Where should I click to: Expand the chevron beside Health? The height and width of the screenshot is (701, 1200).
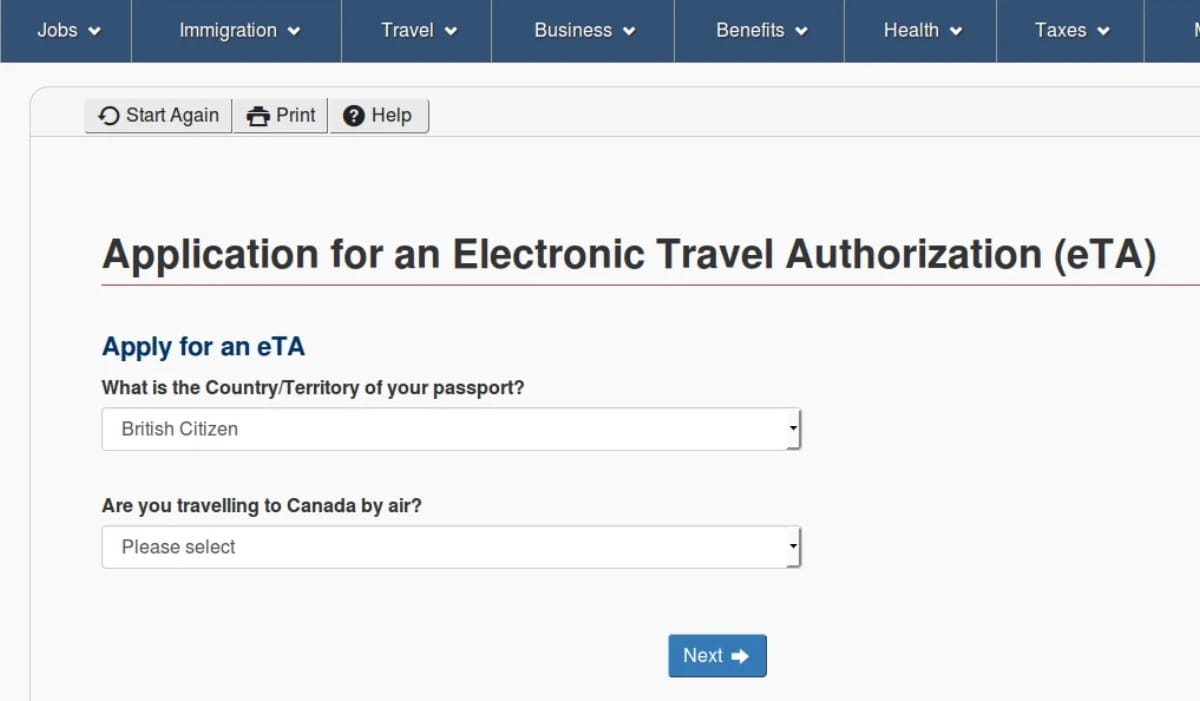(956, 31)
